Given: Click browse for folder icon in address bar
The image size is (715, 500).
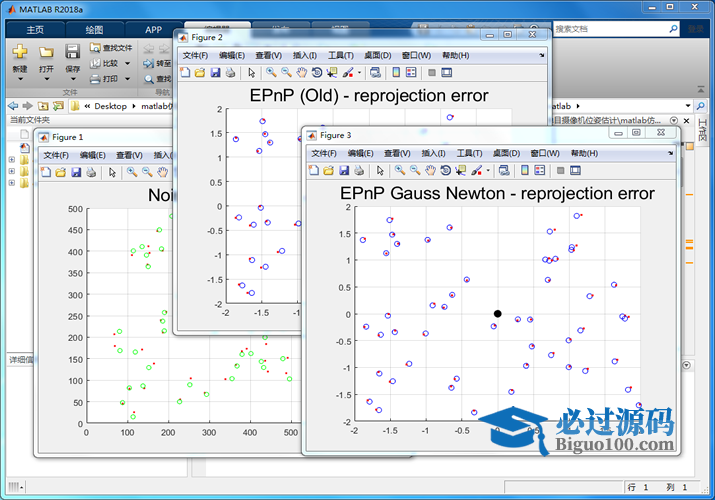Looking at the screenshot, I should (x=58, y=106).
